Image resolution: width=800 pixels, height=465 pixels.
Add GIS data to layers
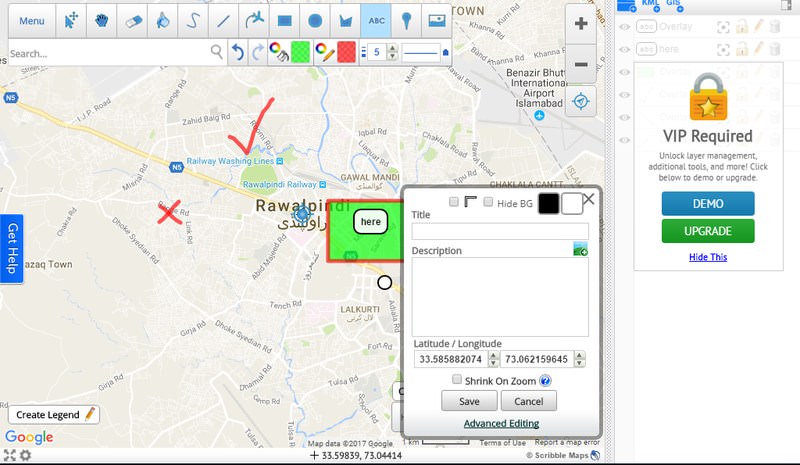pyautogui.click(x=673, y=5)
